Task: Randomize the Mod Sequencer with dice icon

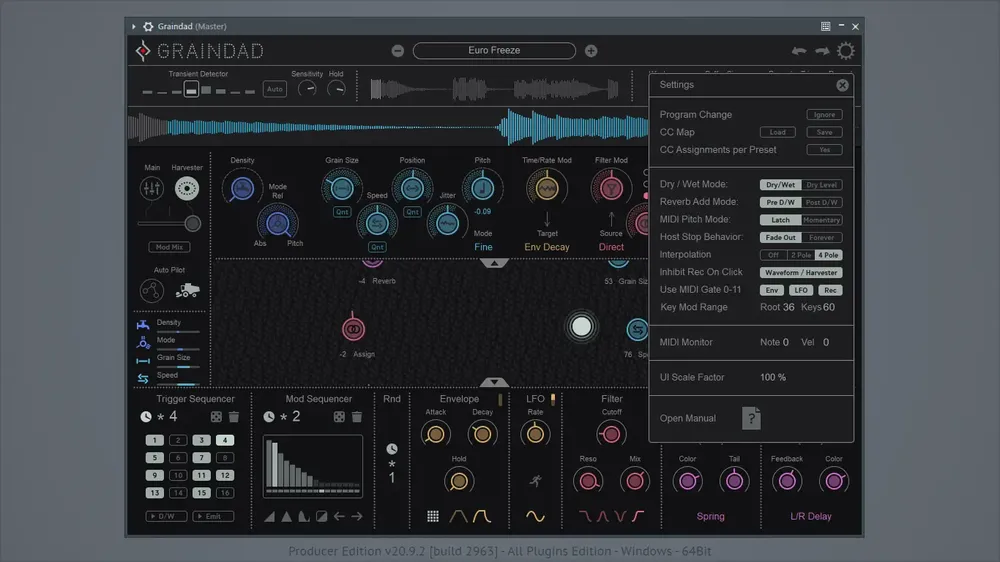Action: [x=339, y=417]
